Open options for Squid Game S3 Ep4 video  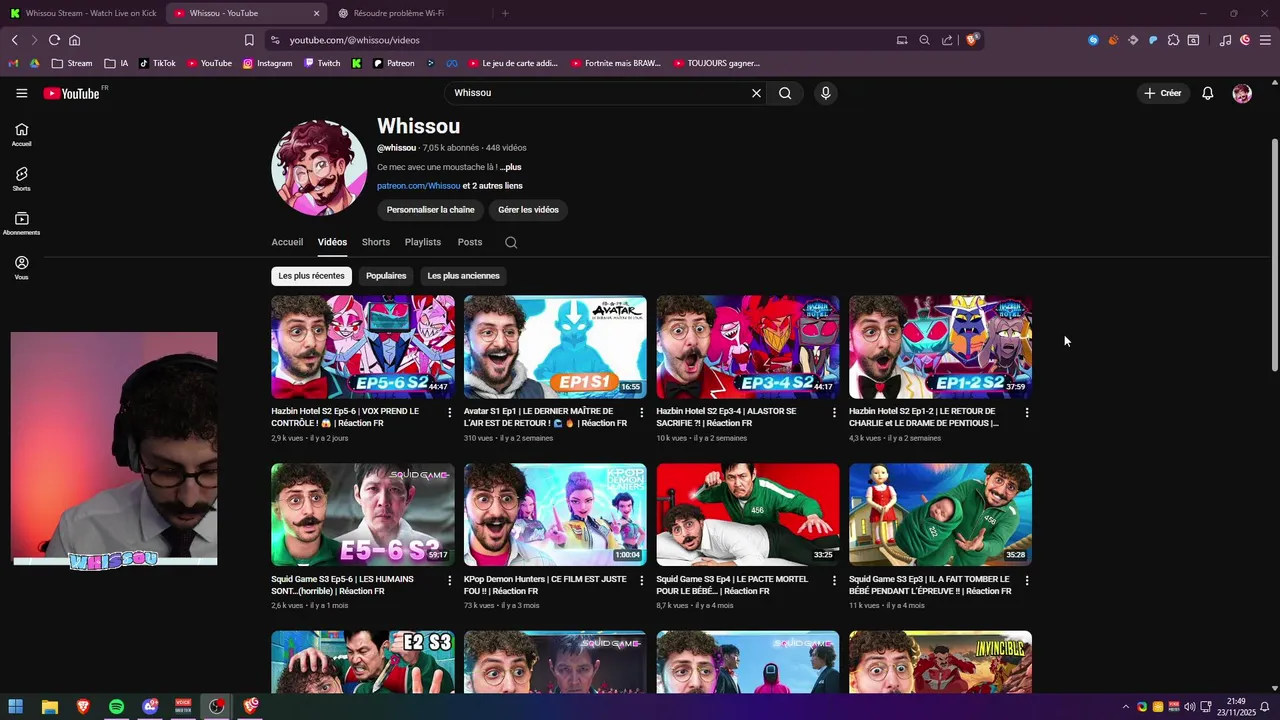(x=834, y=580)
